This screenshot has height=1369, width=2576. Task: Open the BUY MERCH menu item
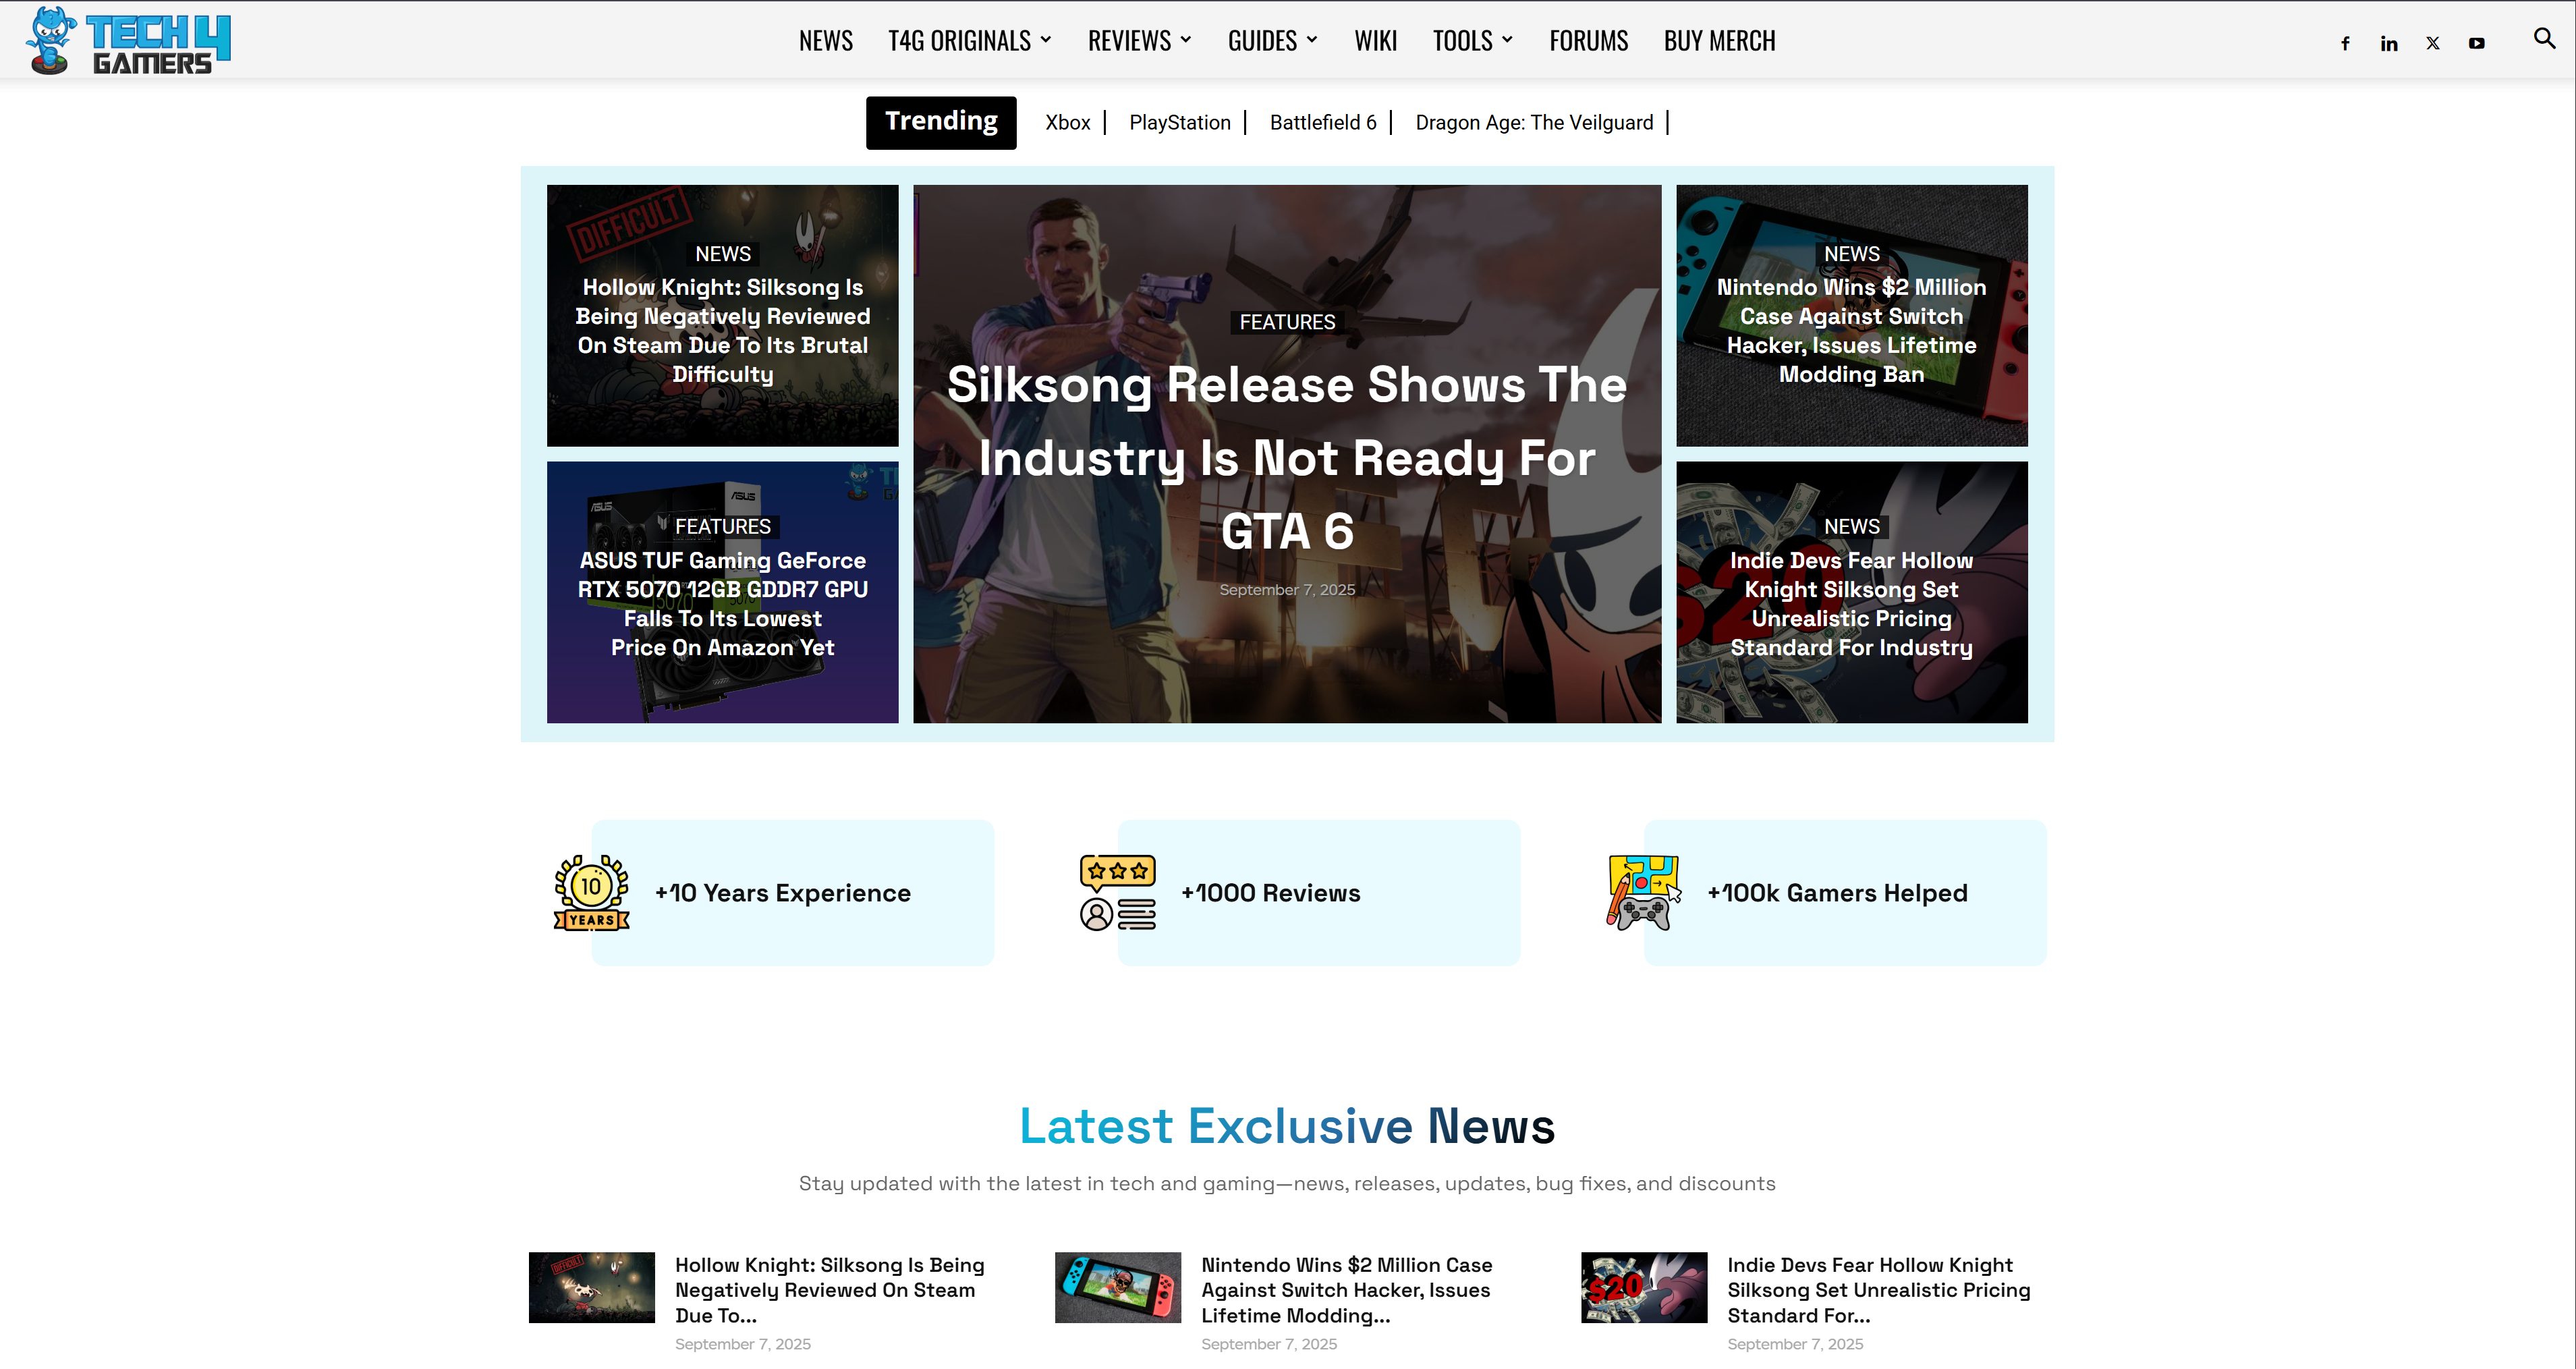[1719, 40]
